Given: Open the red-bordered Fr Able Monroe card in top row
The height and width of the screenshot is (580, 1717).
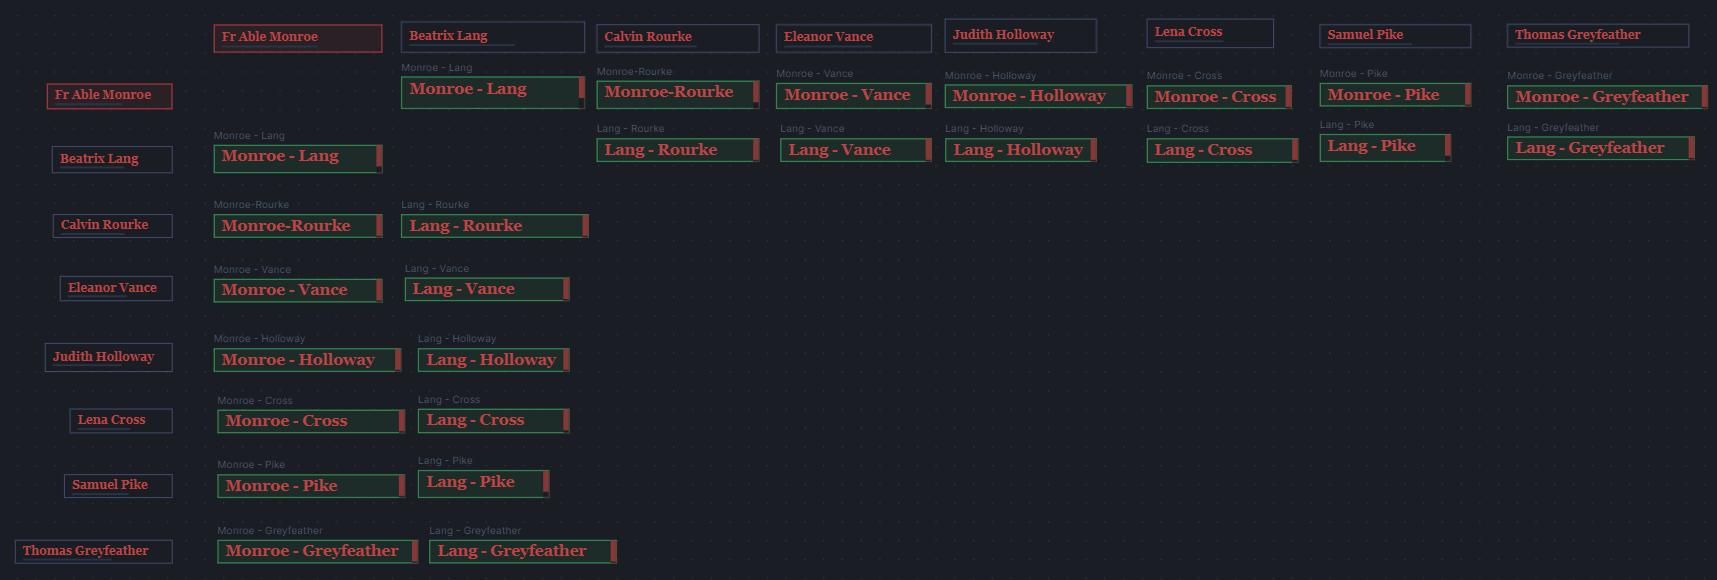Looking at the screenshot, I should (297, 38).
